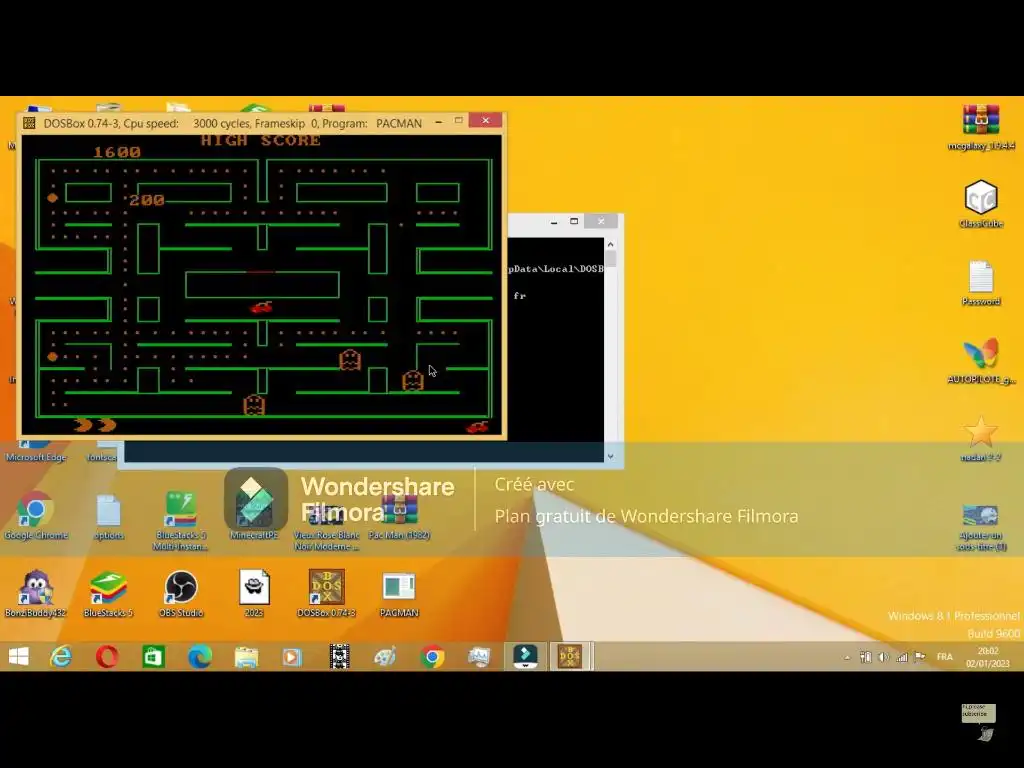Launch BlueStacks 5 Multi-Instance shortcut
The height and width of the screenshot is (768, 1024).
[180, 520]
